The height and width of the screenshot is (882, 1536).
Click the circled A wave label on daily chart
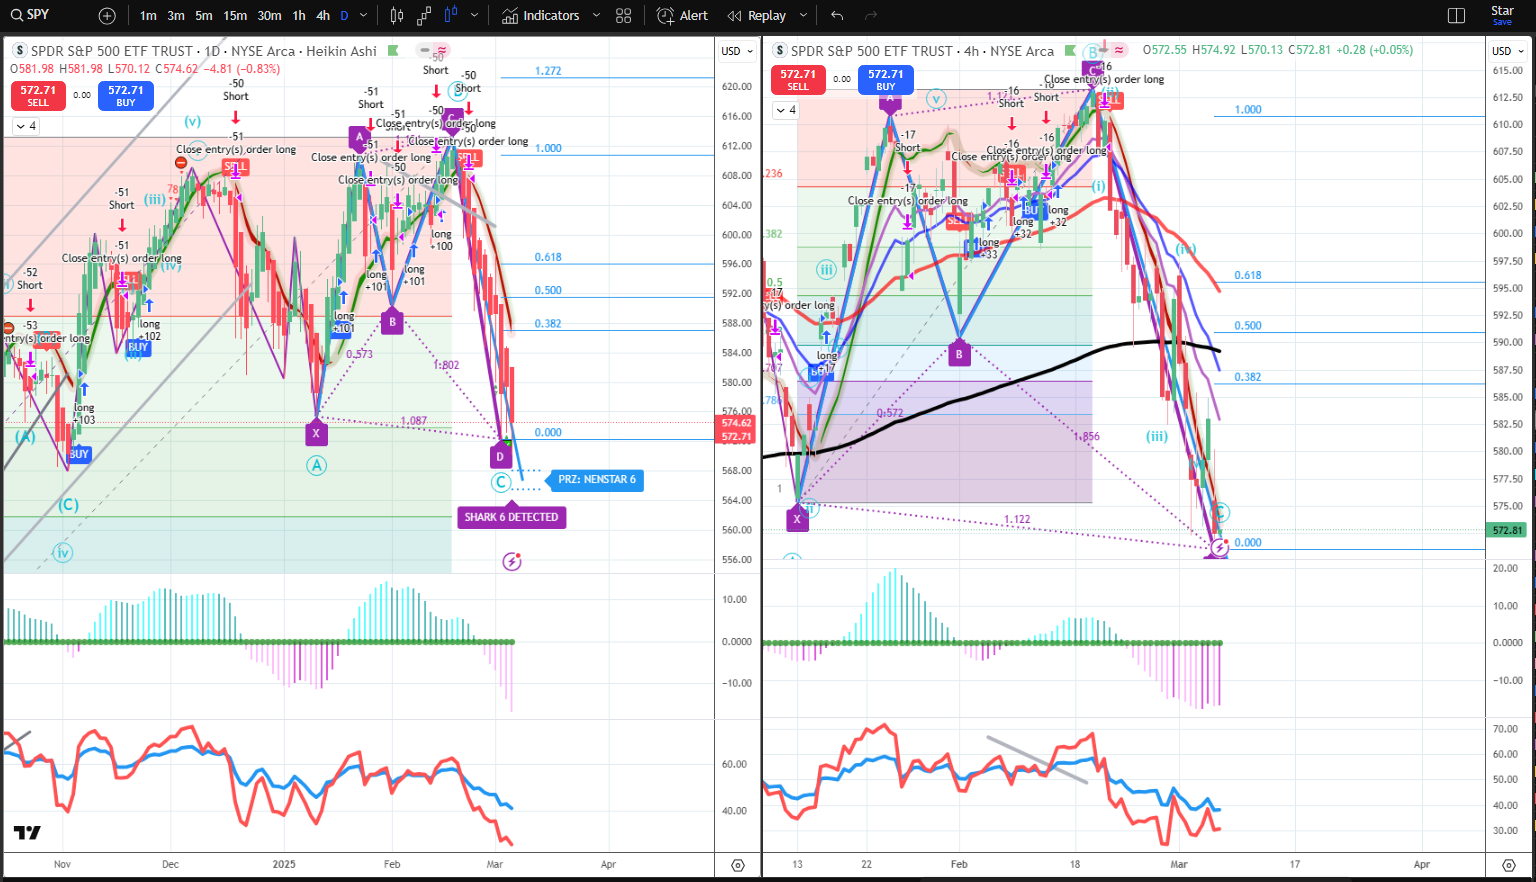(x=316, y=465)
